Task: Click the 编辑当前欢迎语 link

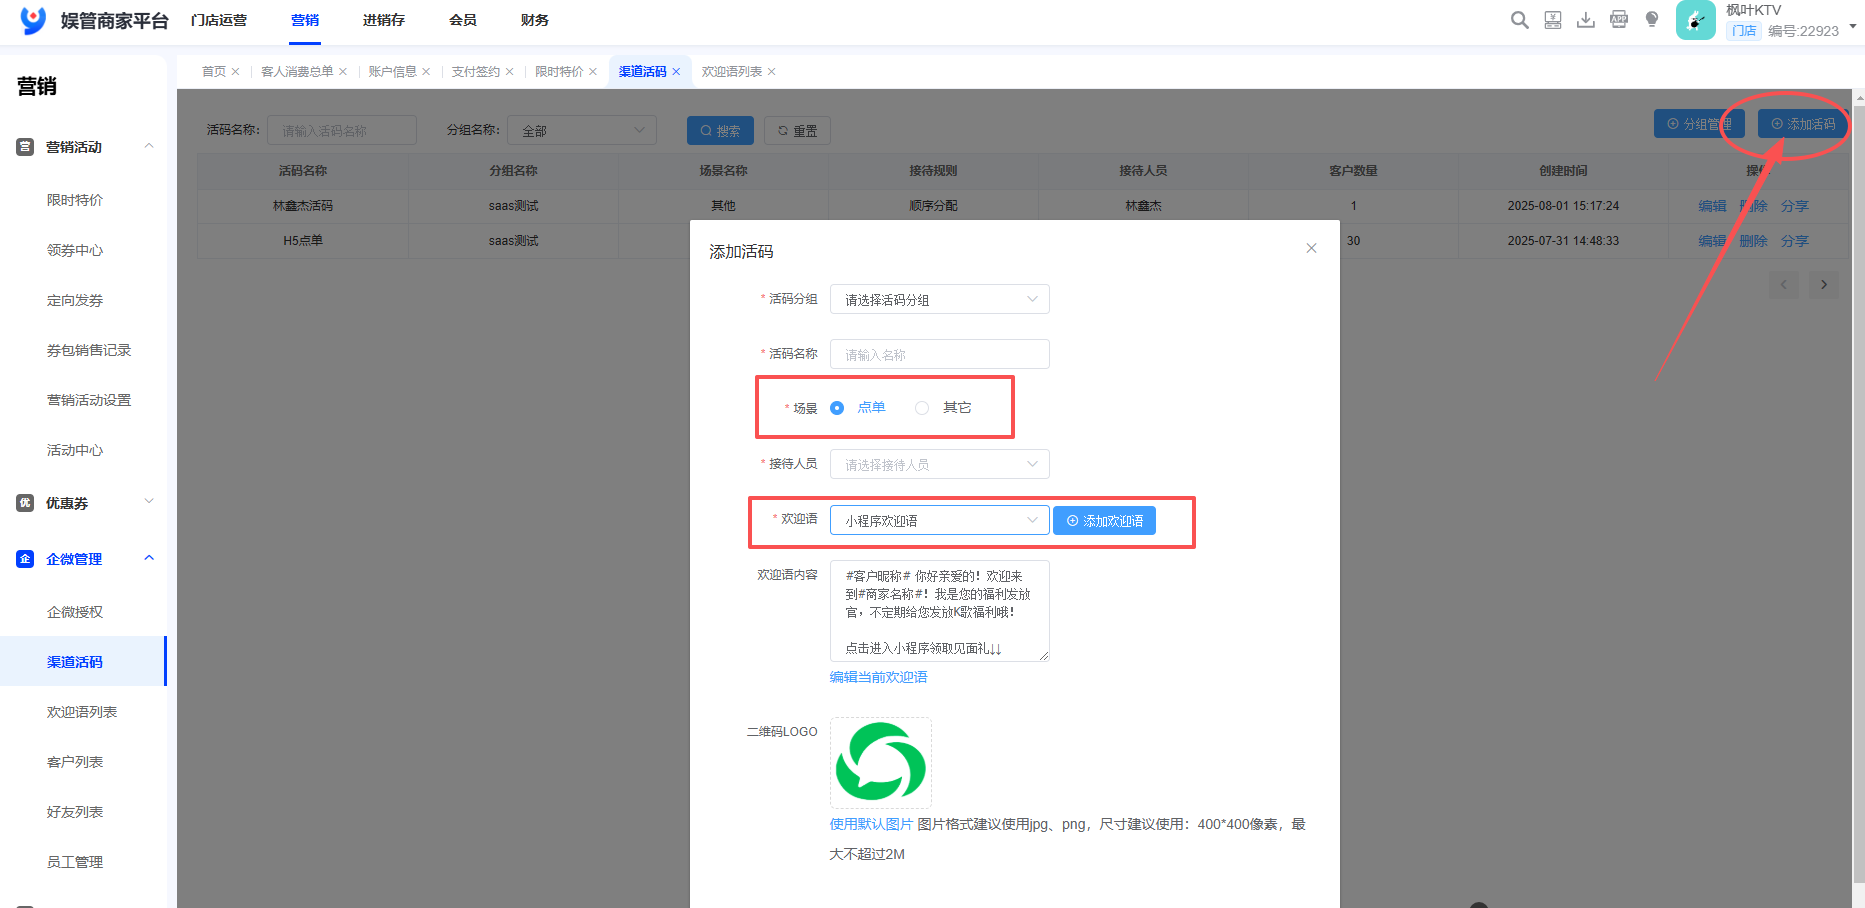Action: (x=876, y=677)
